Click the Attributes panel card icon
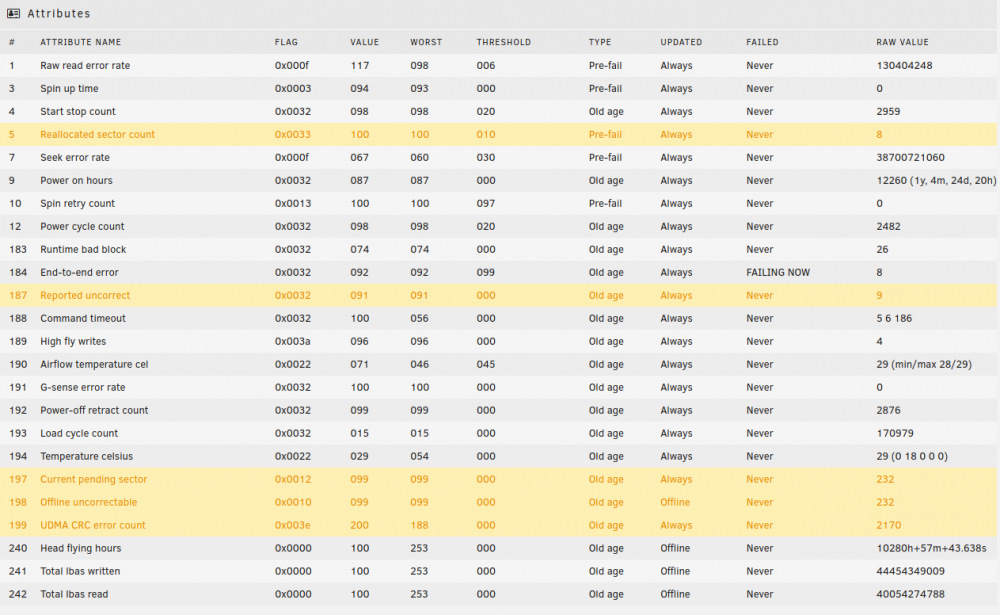This screenshot has width=1000, height=615. coord(13,13)
